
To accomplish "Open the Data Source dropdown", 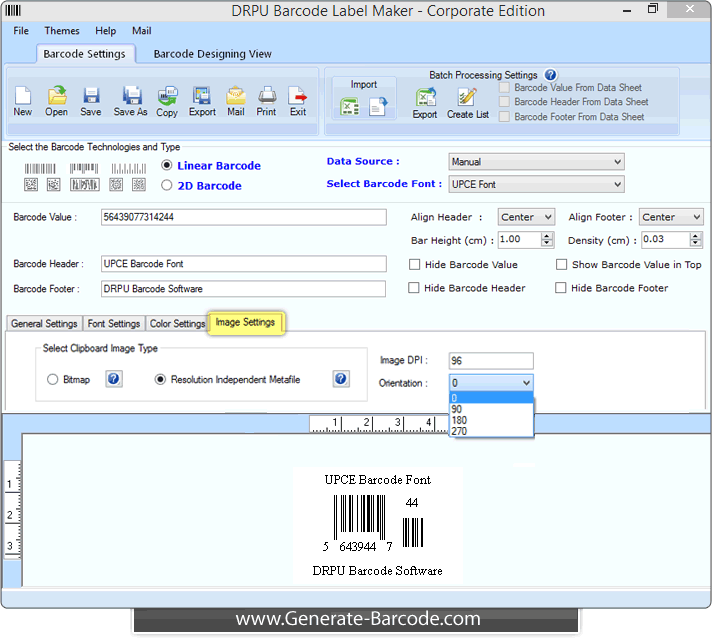I will pyautogui.click(x=536, y=162).
